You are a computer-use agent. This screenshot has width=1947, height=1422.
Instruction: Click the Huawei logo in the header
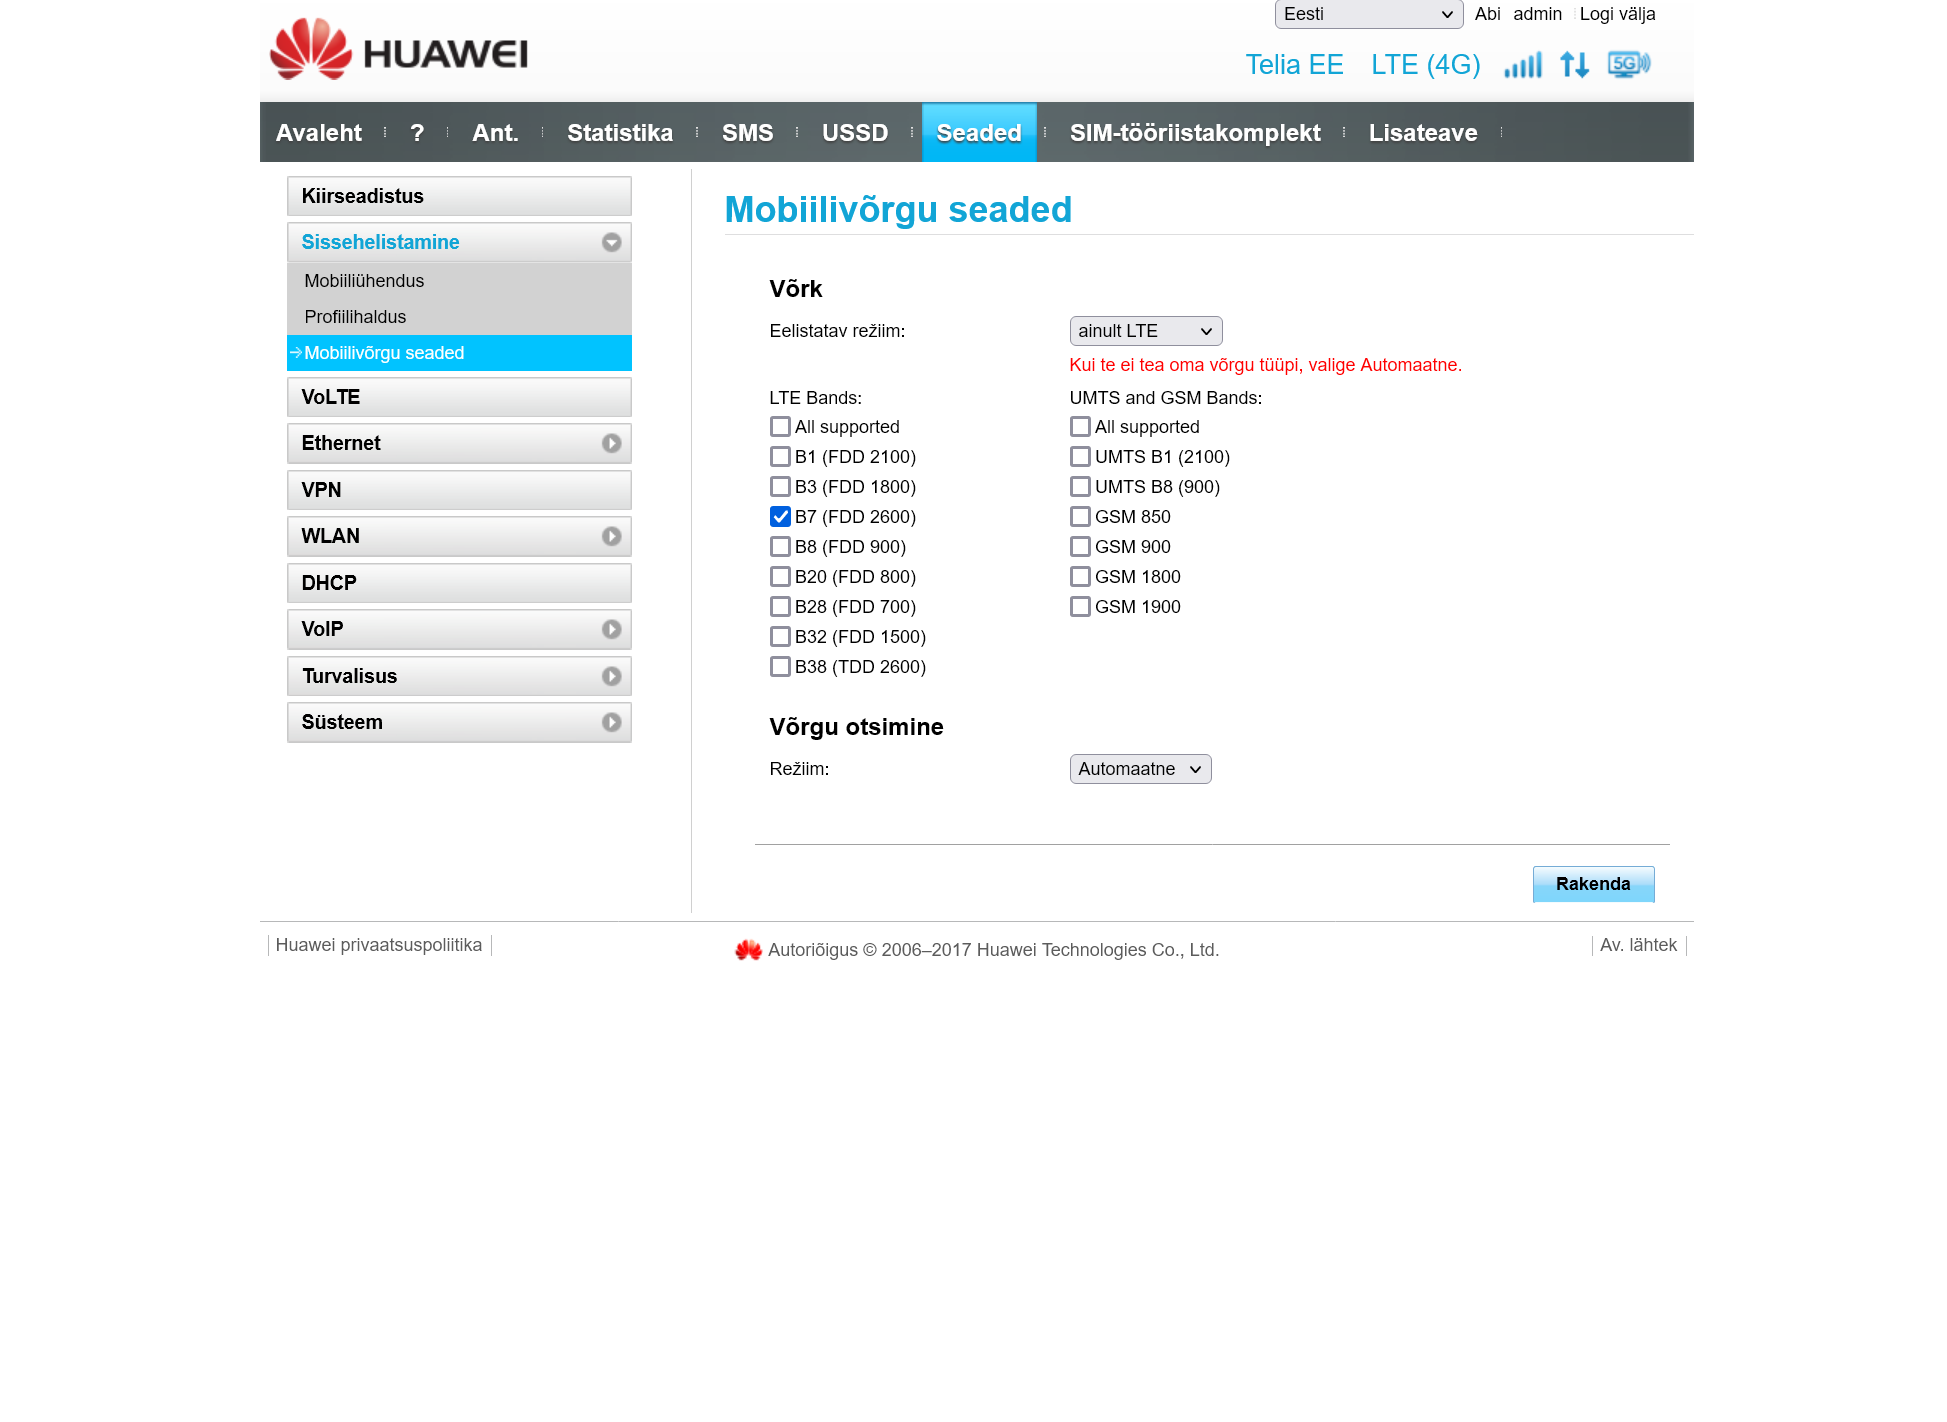(398, 50)
